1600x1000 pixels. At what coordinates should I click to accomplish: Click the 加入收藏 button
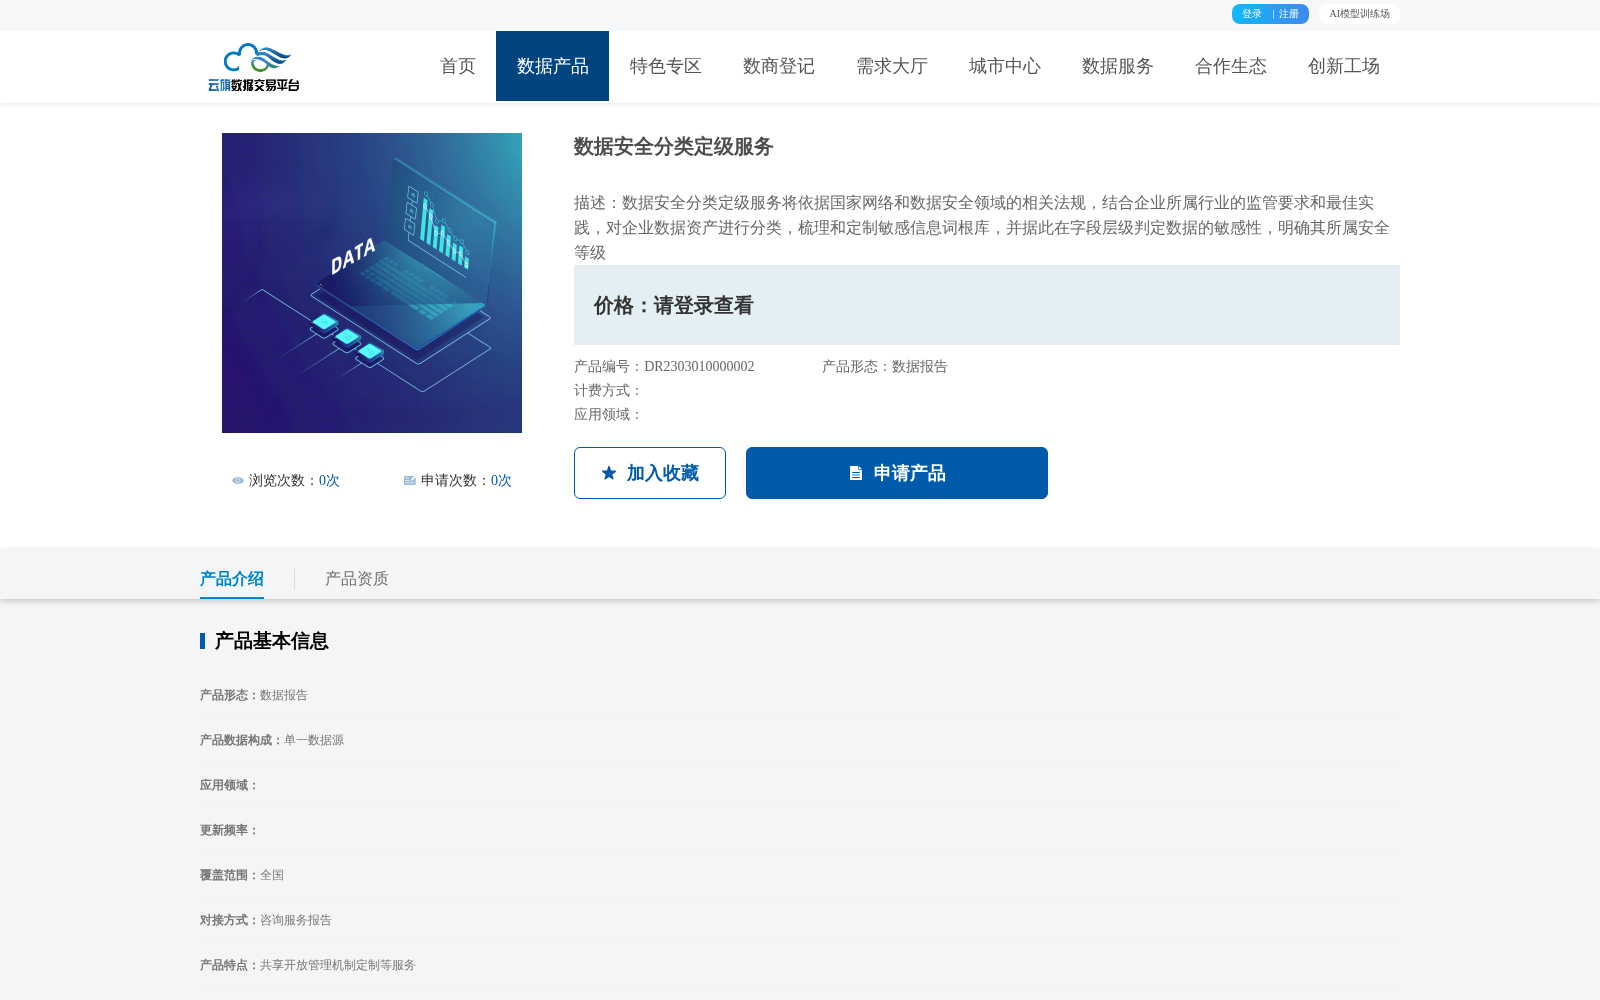coord(650,473)
